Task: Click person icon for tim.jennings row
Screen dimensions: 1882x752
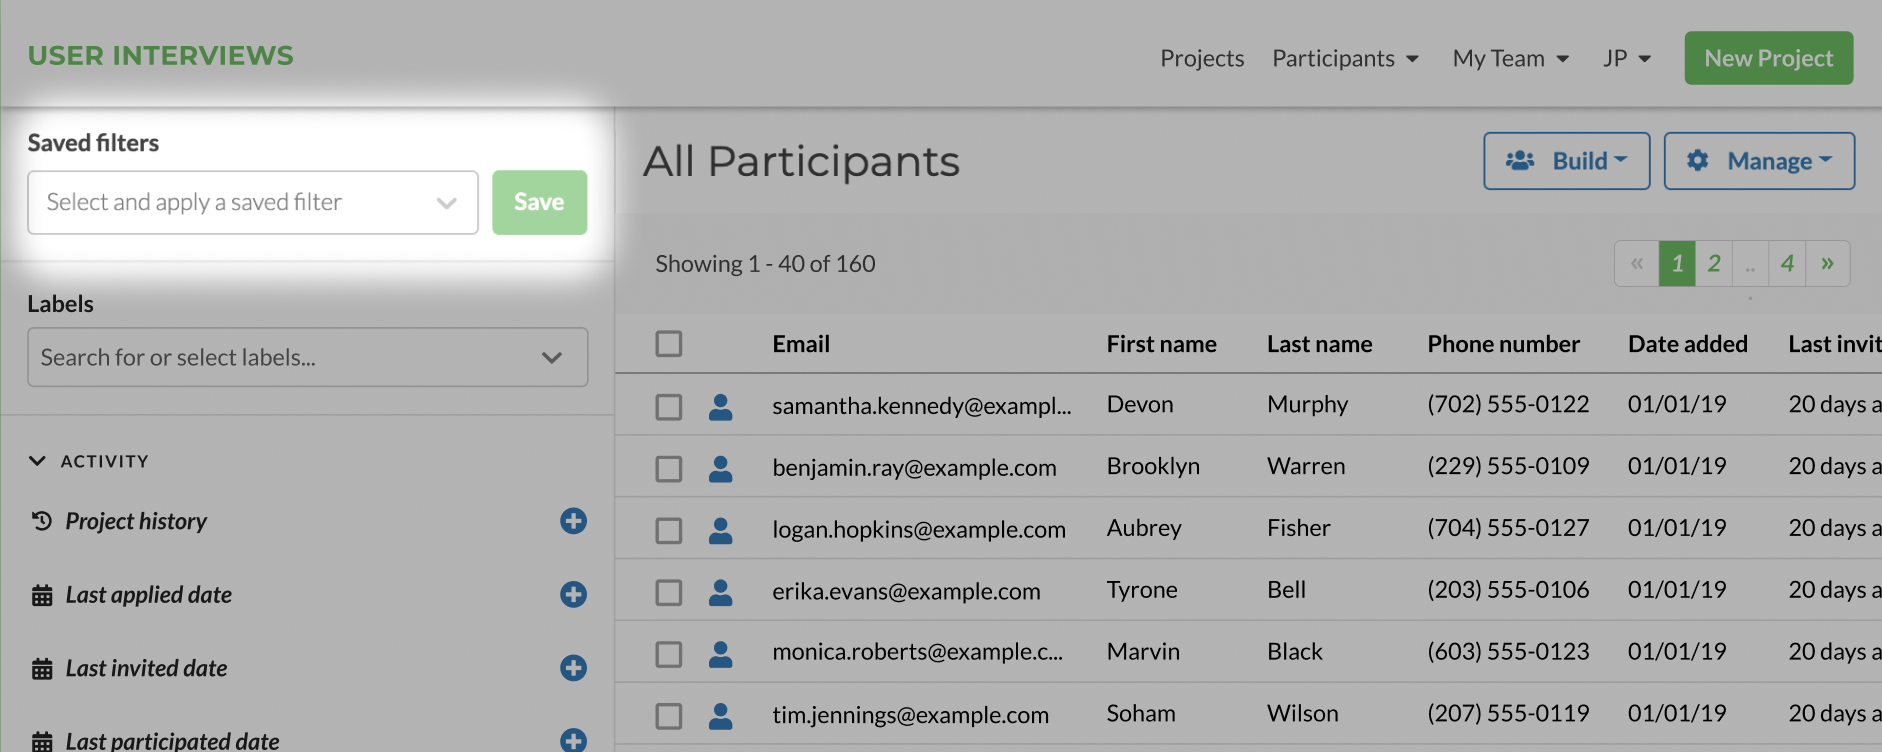Action: tap(720, 715)
